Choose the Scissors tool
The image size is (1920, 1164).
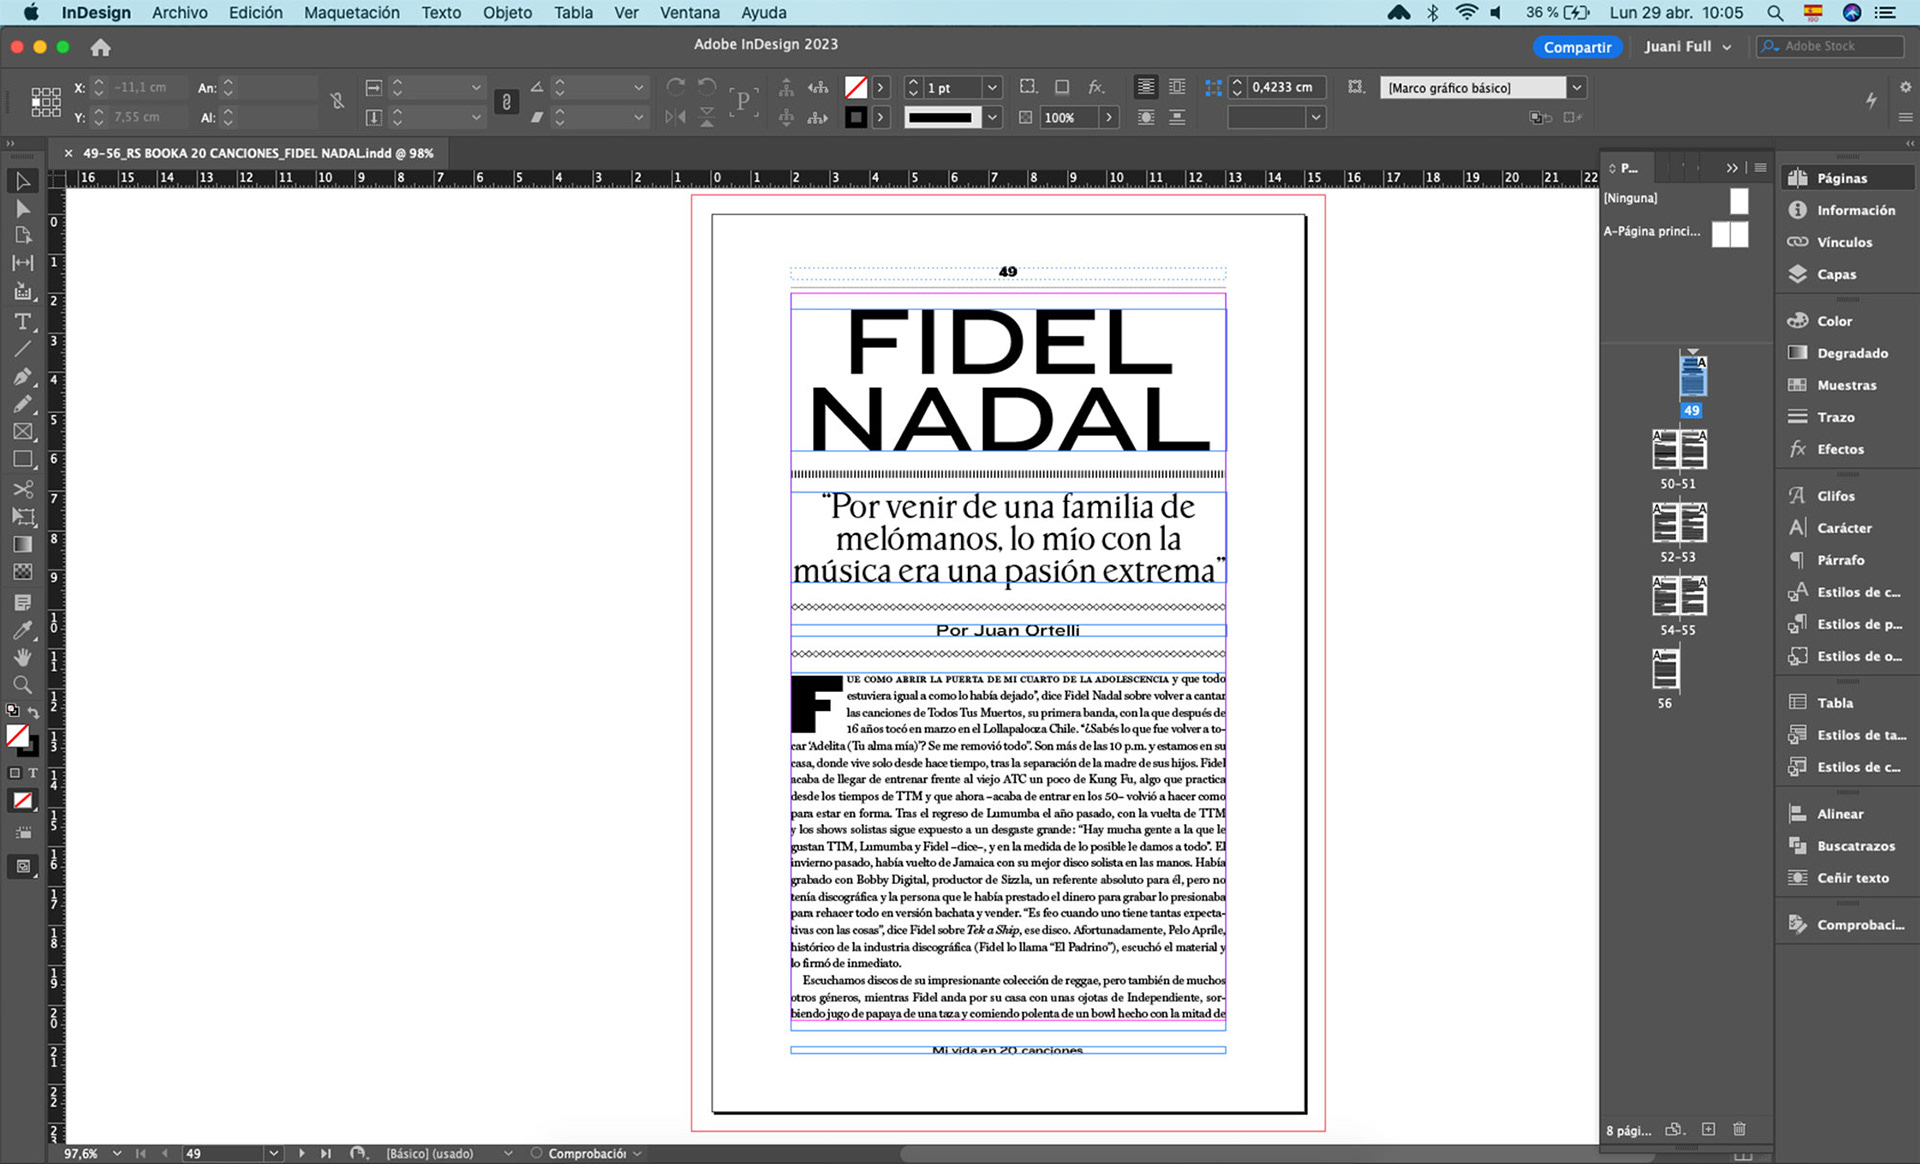coord(22,489)
